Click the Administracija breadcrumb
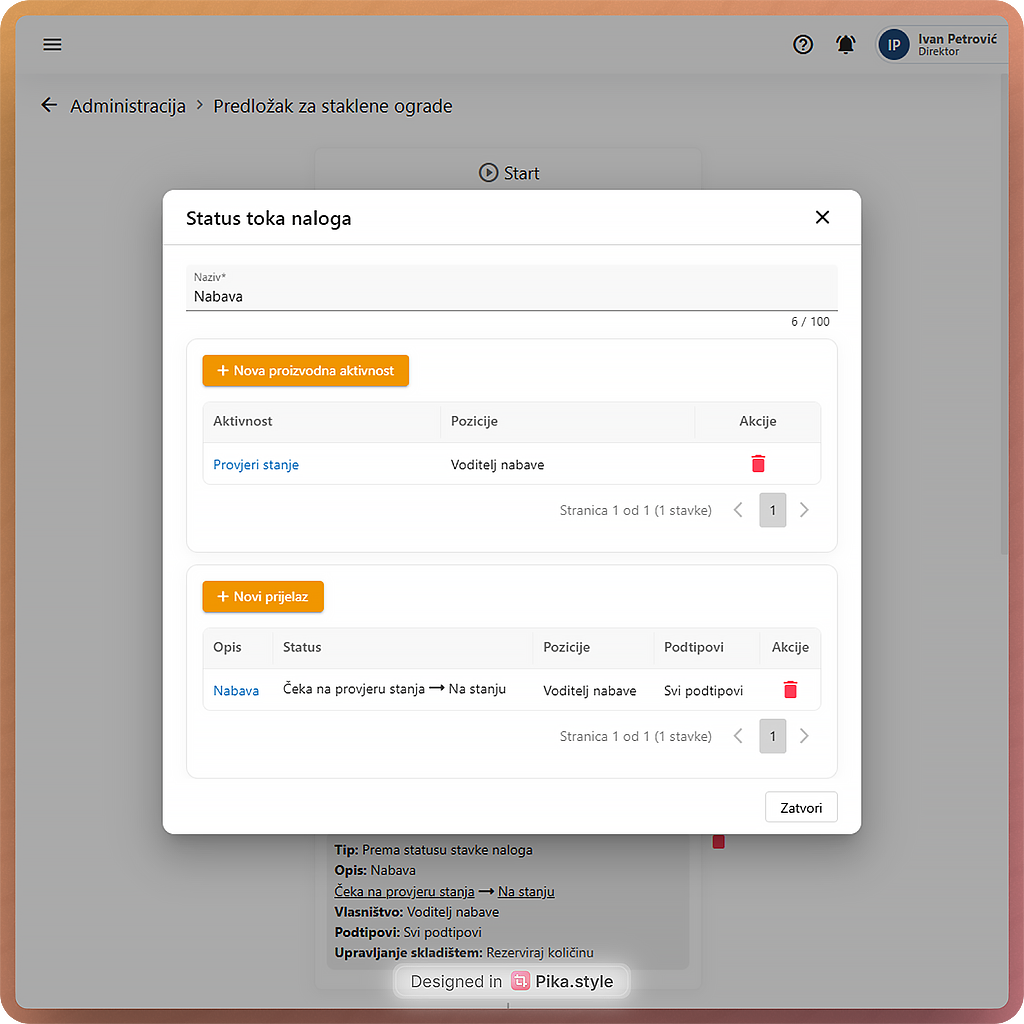The image size is (1024, 1024). tap(128, 106)
